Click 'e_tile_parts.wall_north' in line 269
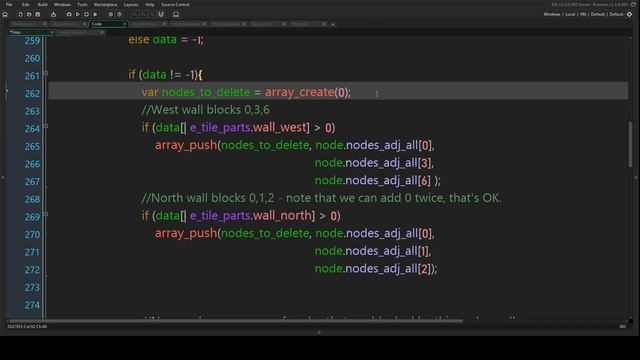640x360 pixels. [252, 216]
